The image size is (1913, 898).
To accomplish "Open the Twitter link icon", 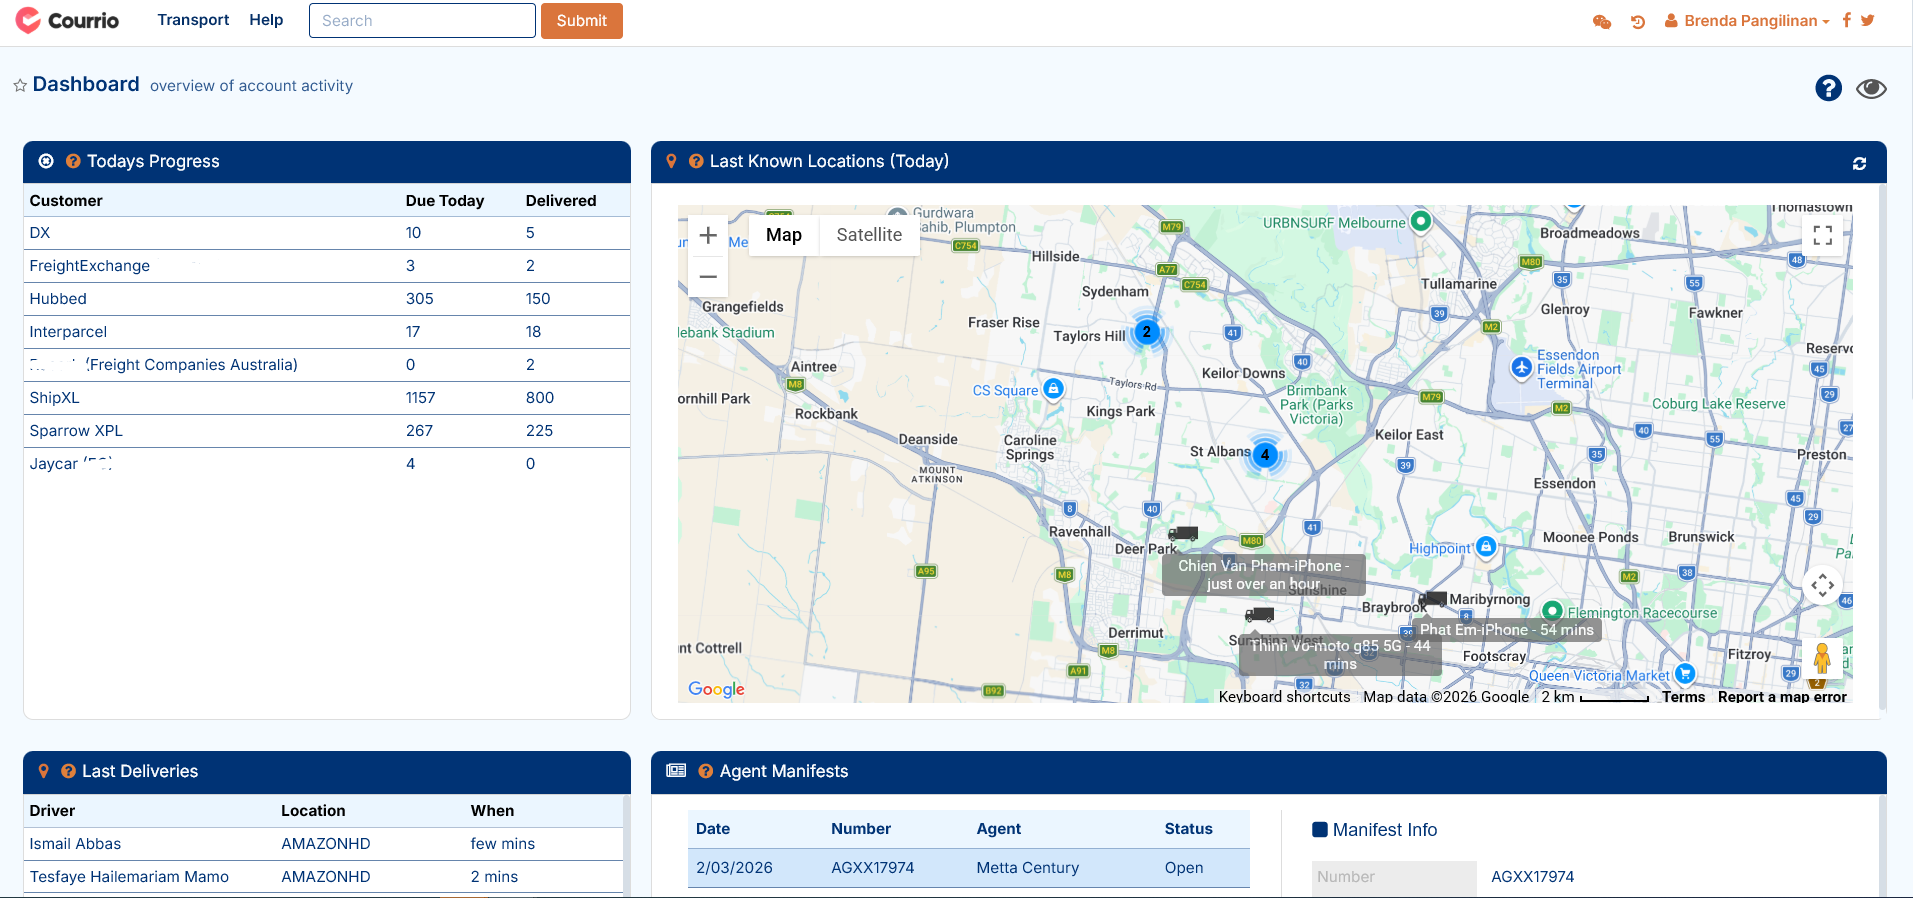I will click(1867, 20).
